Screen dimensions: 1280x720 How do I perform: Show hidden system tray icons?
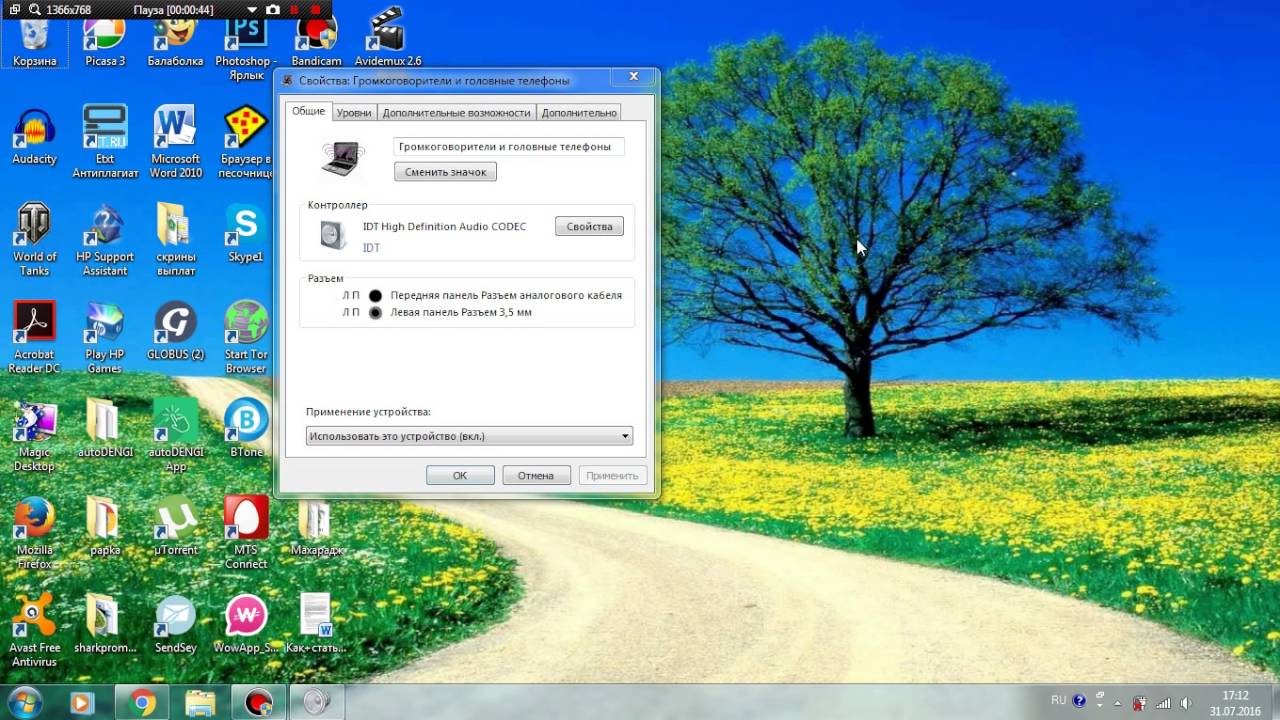coord(1118,703)
